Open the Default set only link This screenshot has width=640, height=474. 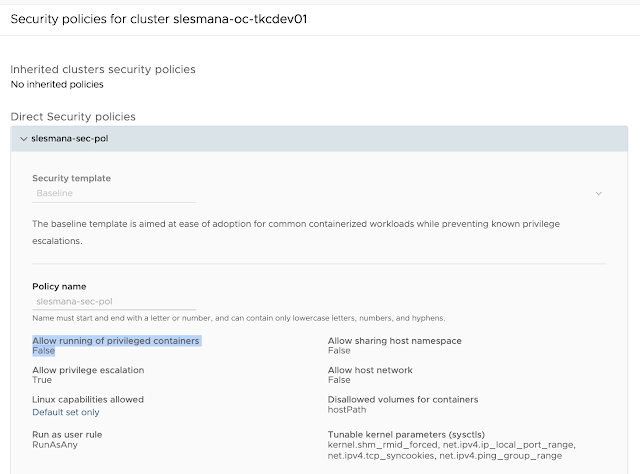pyautogui.click(x=66, y=412)
